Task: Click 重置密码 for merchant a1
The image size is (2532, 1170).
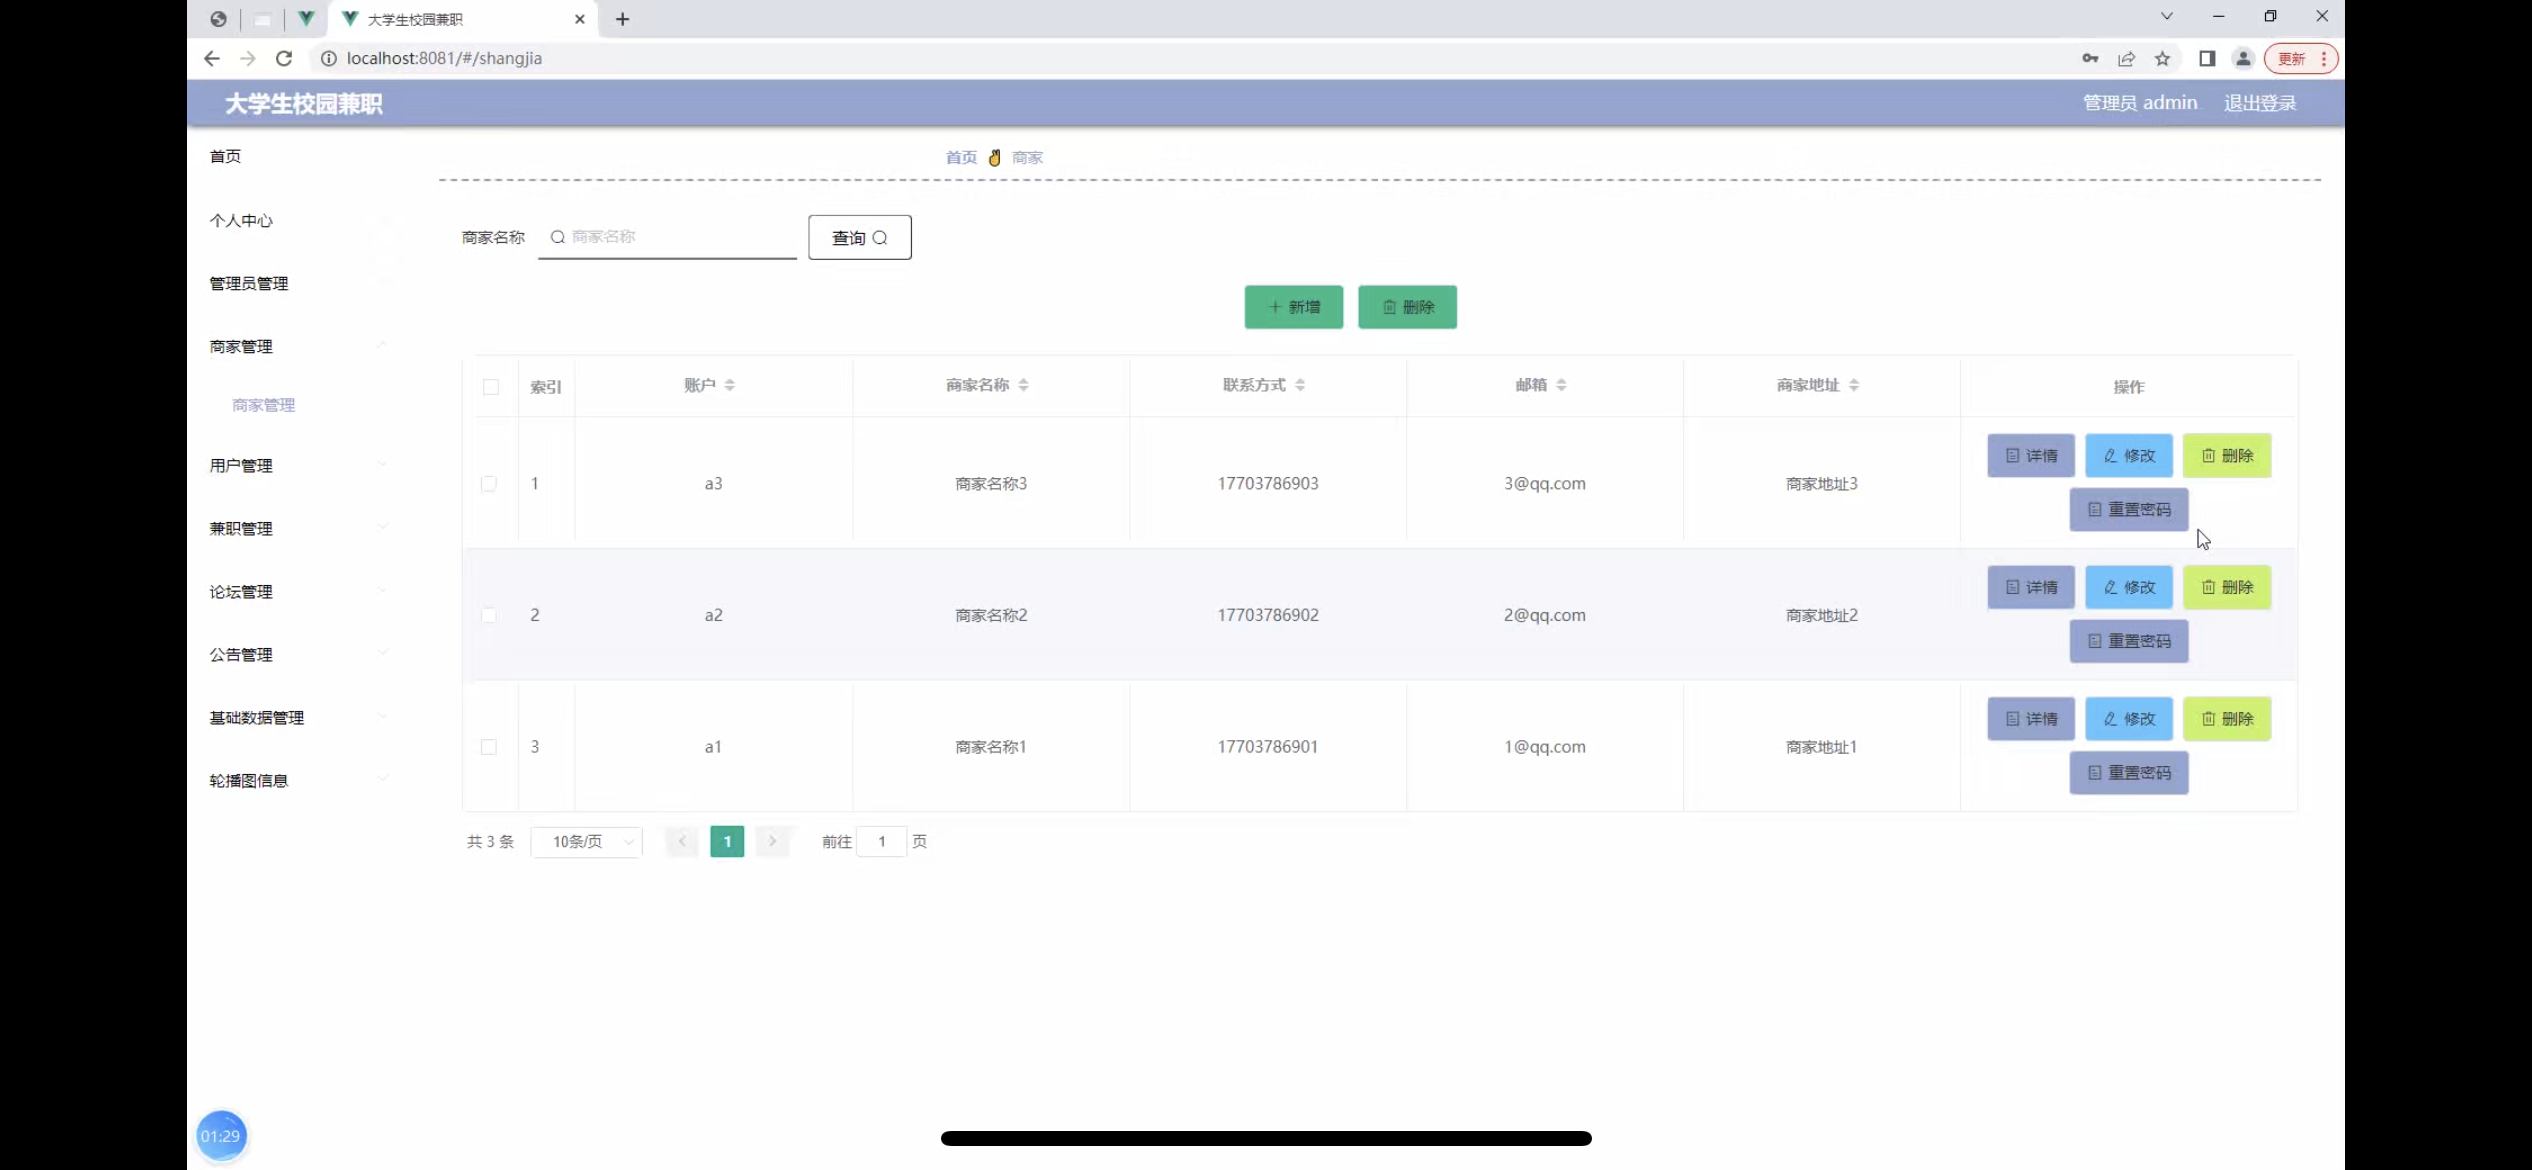Action: (x=2129, y=773)
